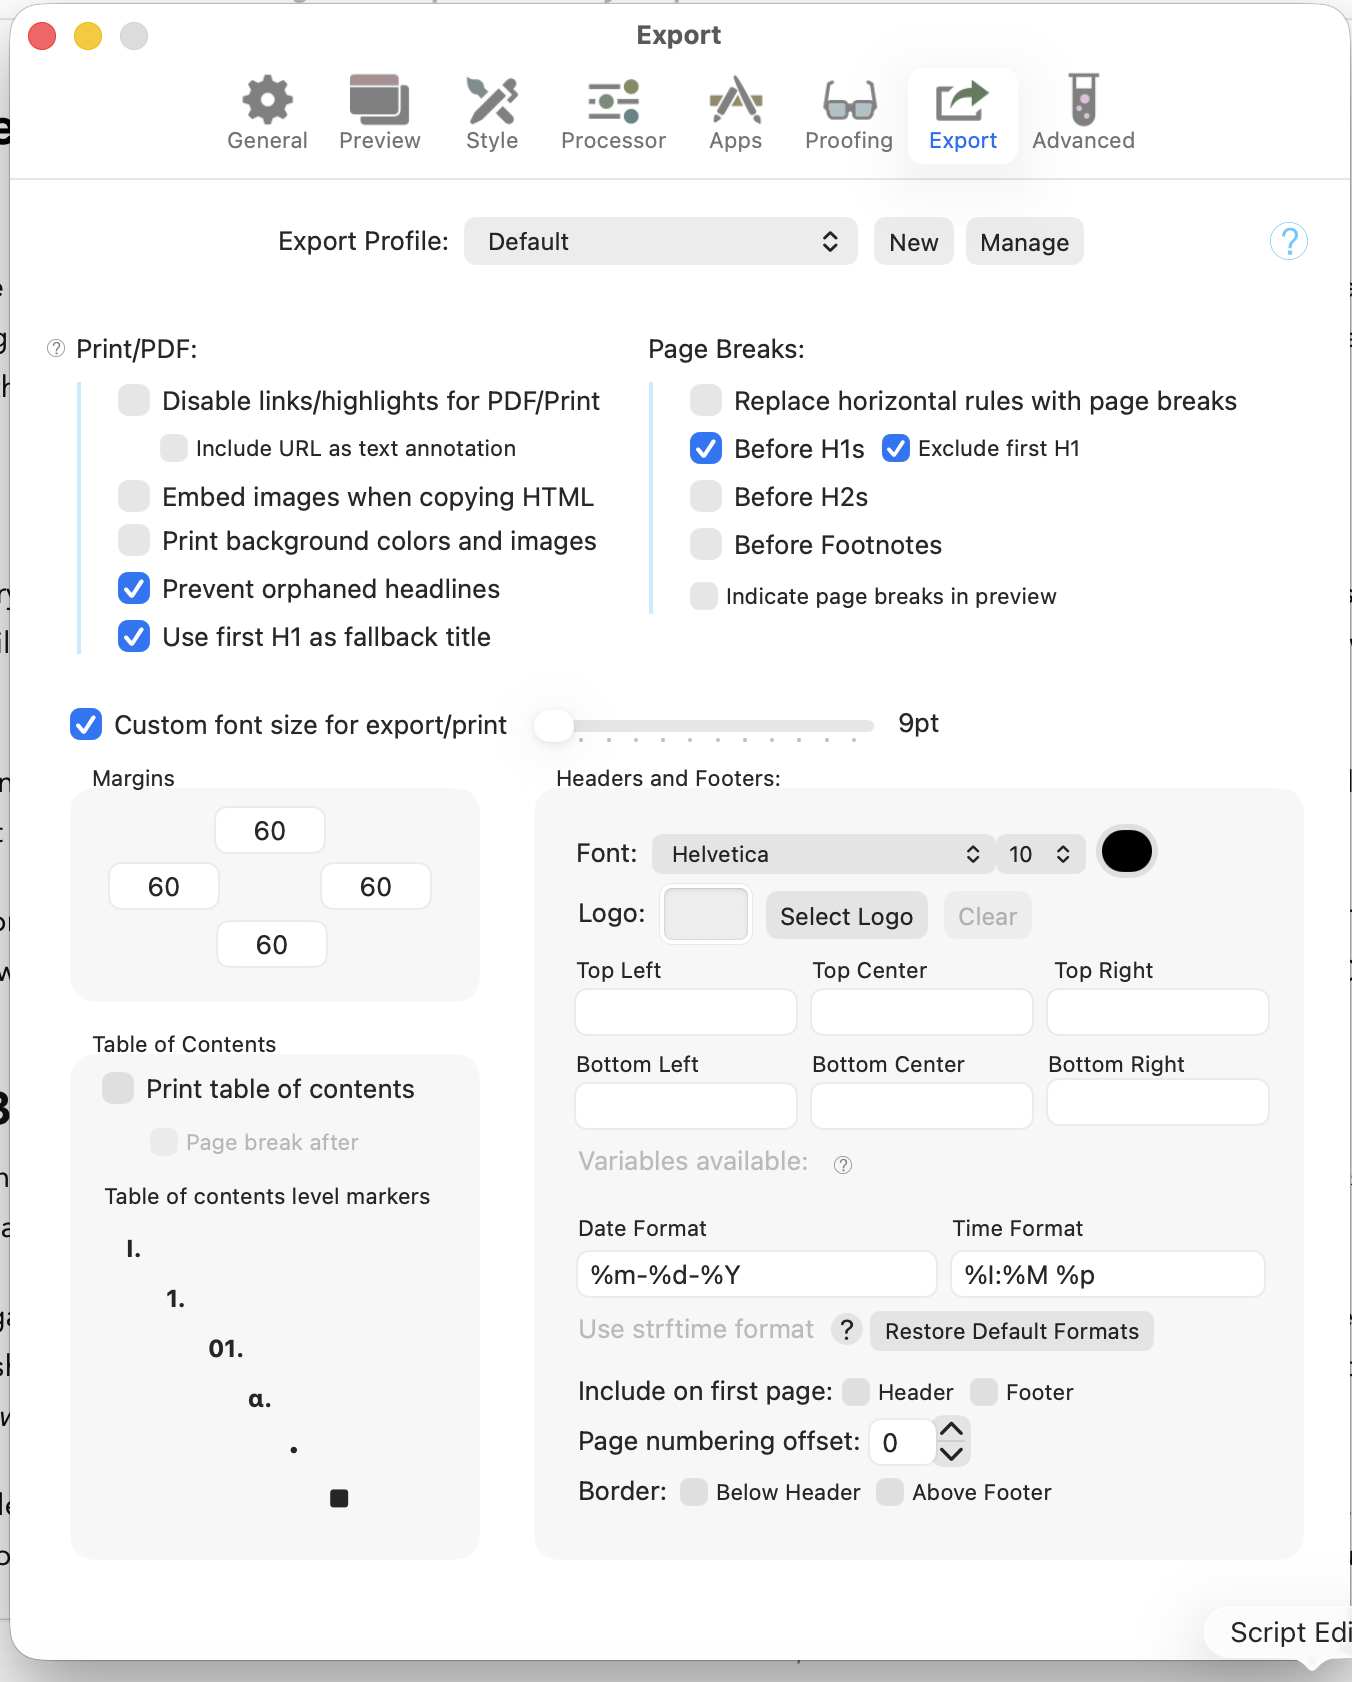1352x1682 pixels.
Task: Click the right margin field
Action: point(376,886)
